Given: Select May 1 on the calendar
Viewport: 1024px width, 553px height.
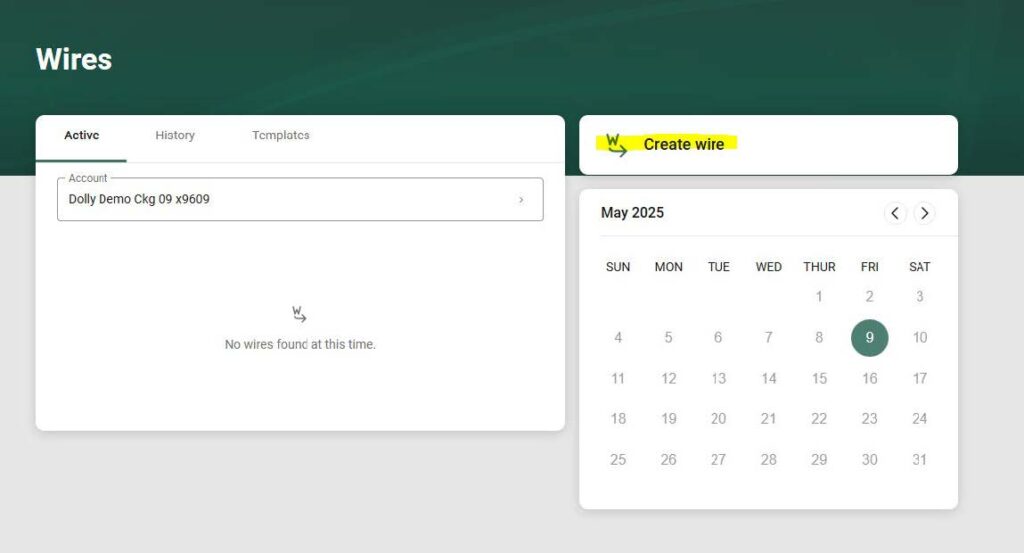Looking at the screenshot, I should pyautogui.click(x=819, y=297).
